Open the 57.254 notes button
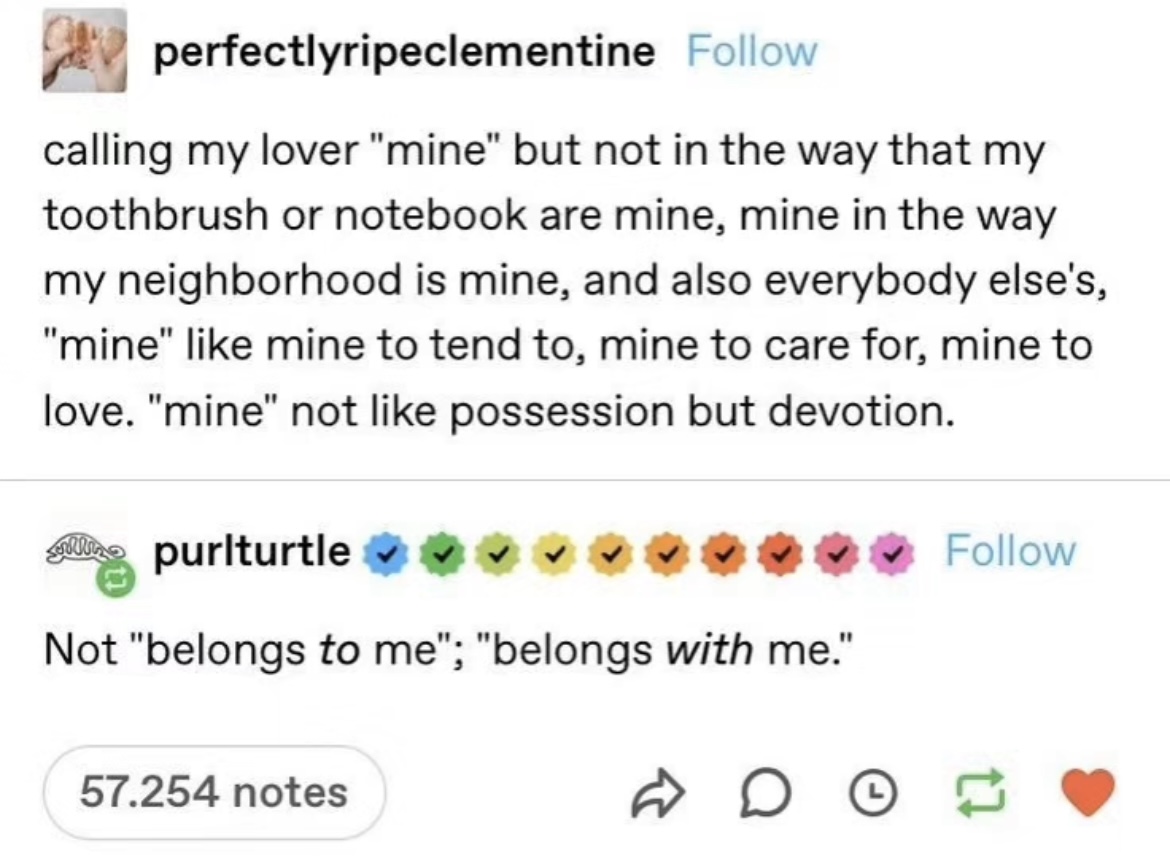The height and width of the screenshot is (862, 1170). coord(213,793)
